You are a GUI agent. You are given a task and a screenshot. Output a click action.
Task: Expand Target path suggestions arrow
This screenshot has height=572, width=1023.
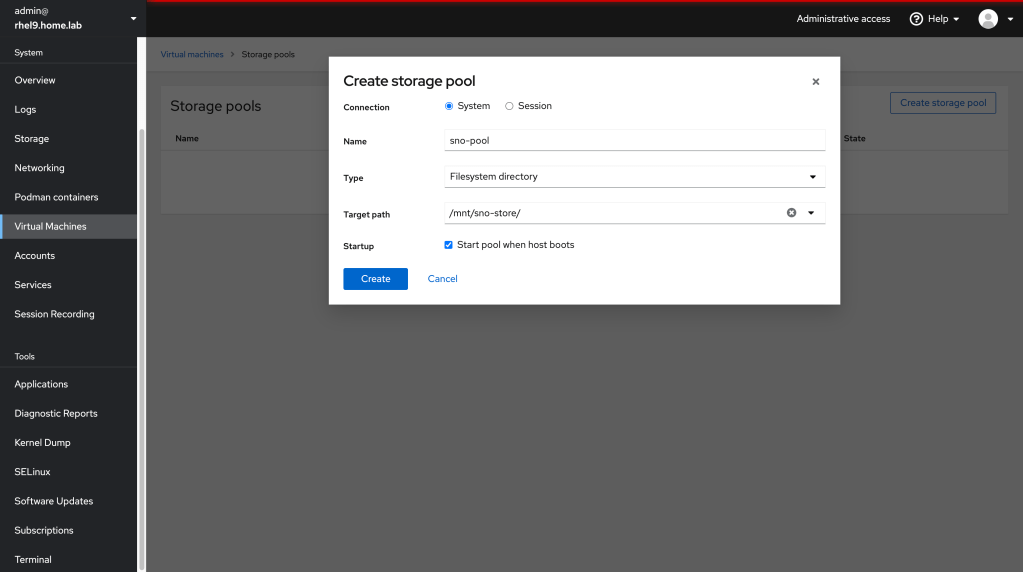(x=811, y=213)
